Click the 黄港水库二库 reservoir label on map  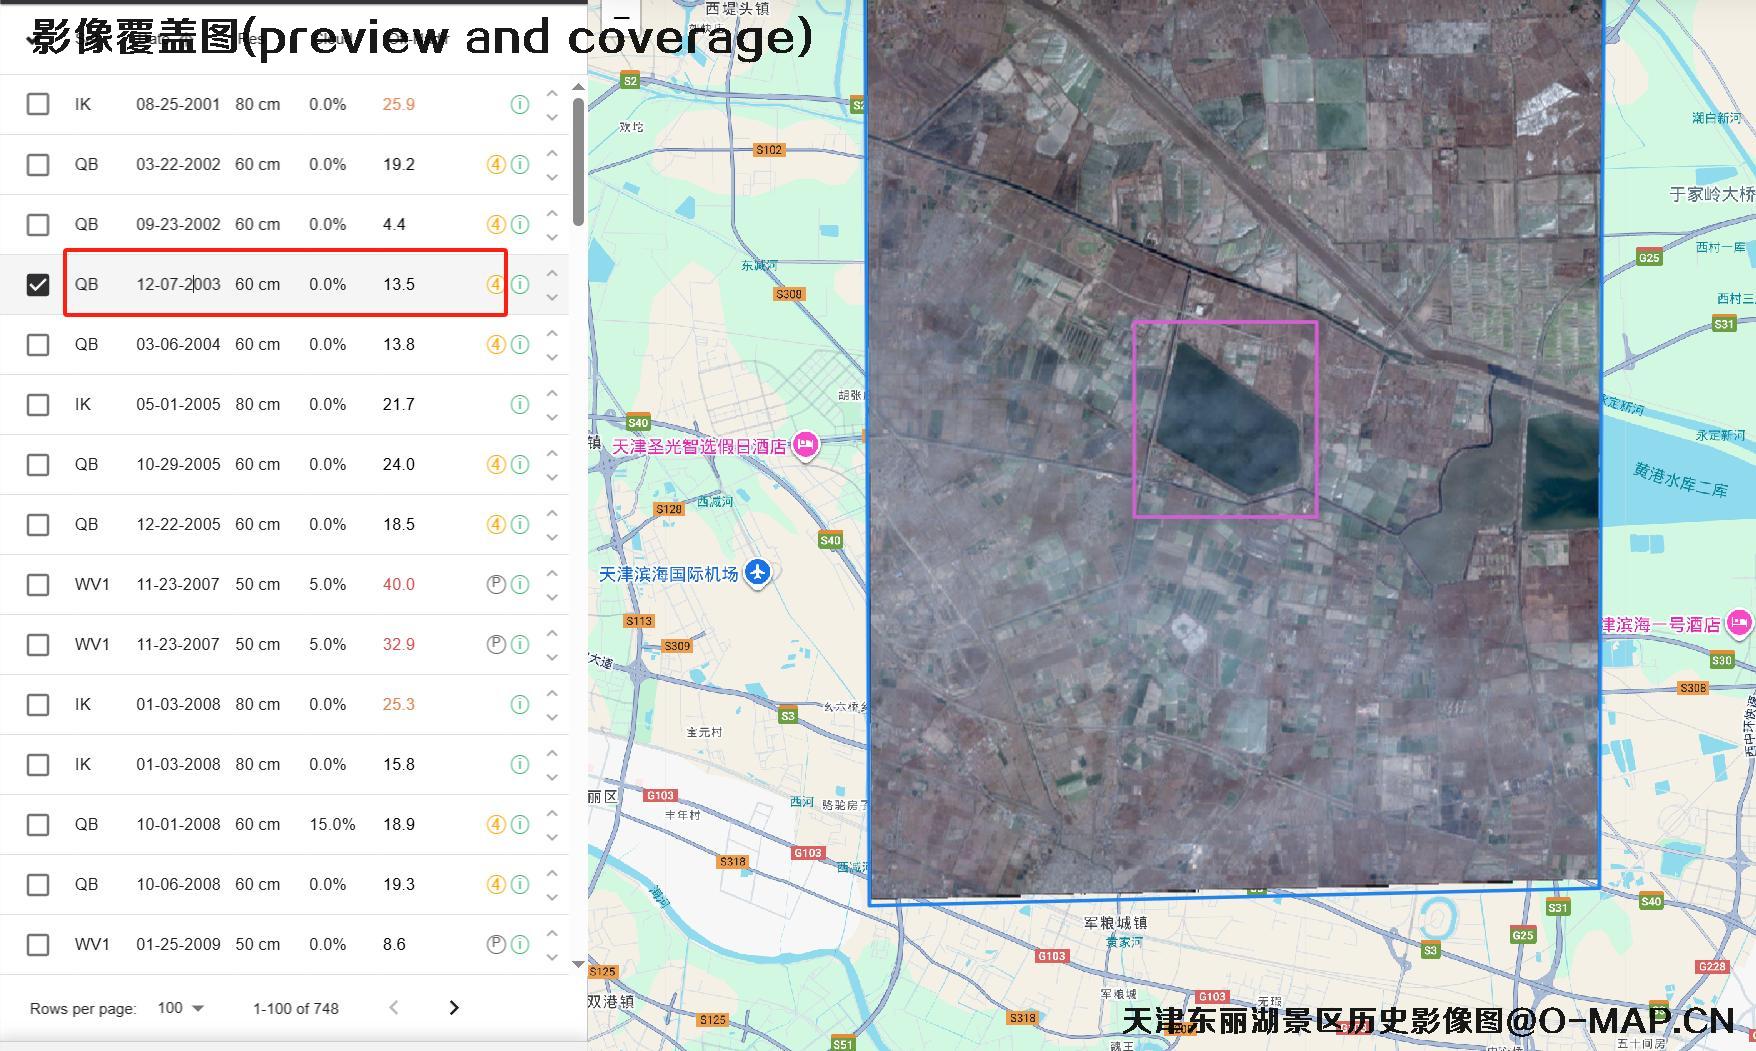1680,479
